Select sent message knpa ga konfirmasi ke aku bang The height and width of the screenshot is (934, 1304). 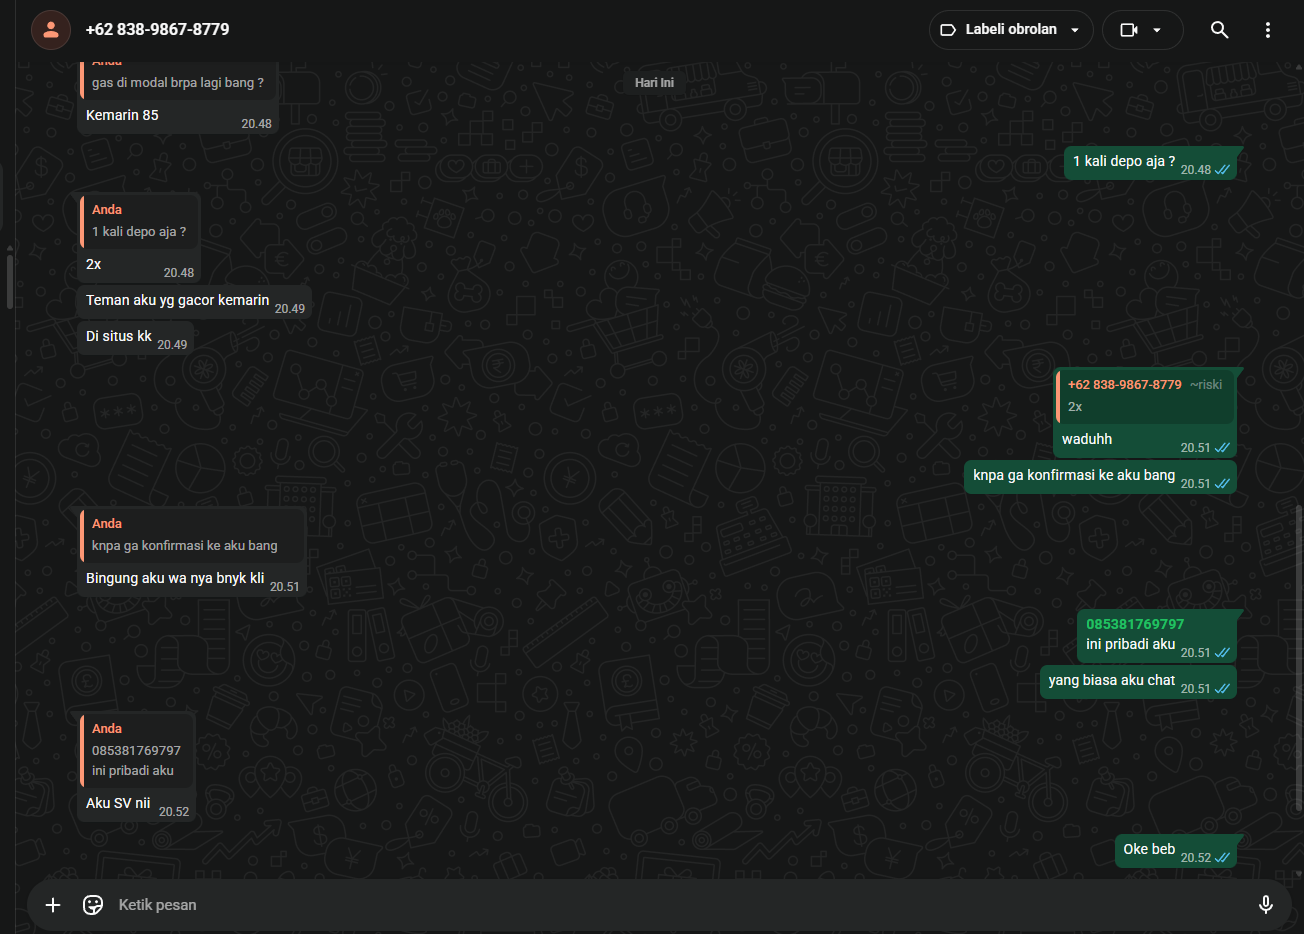pos(1074,475)
